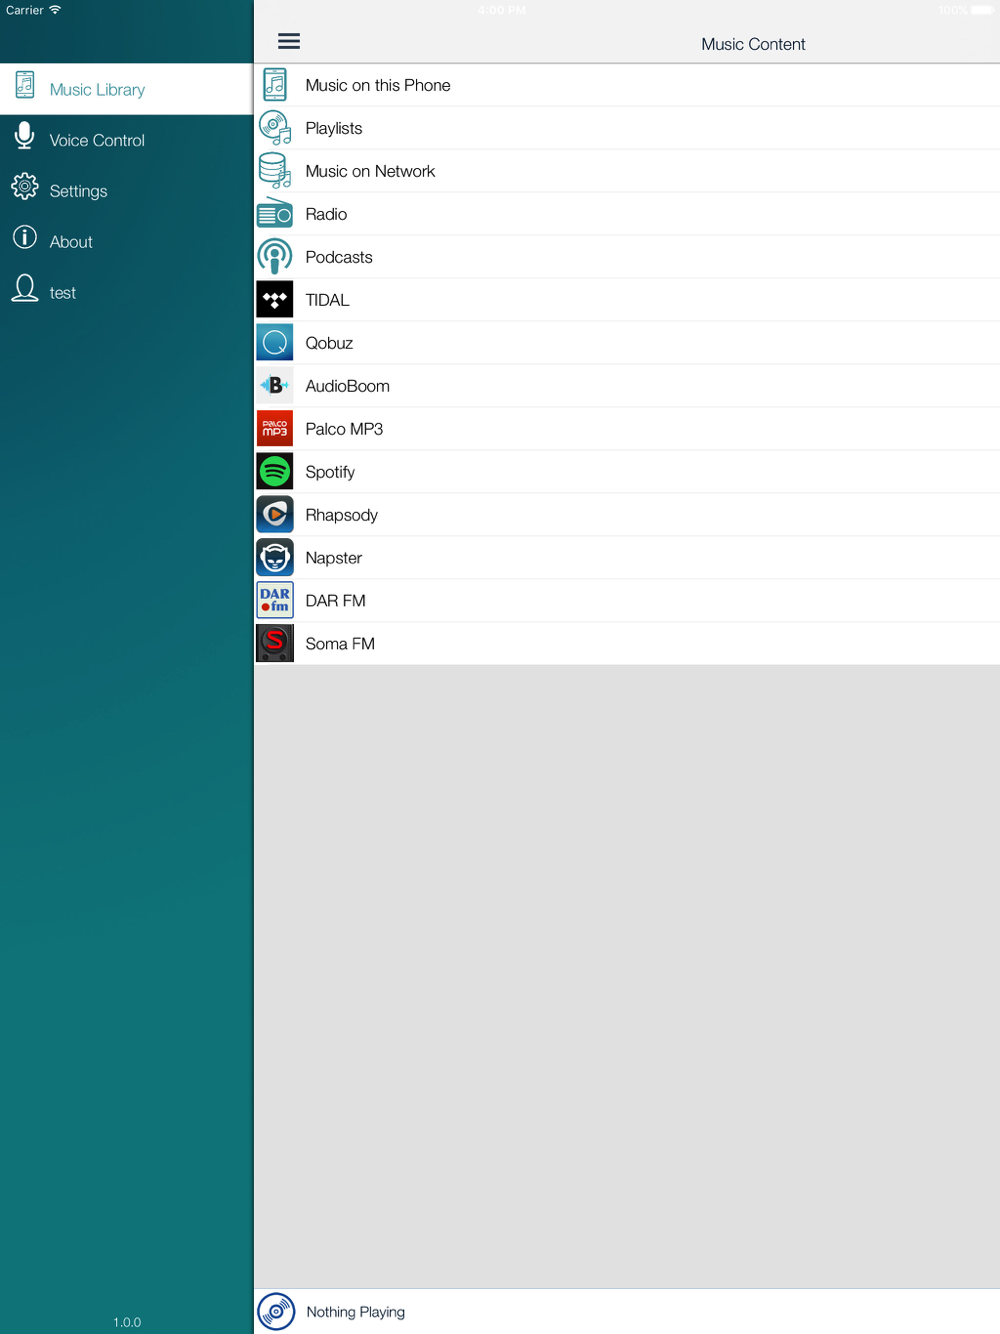Tap the AudioBoom logo icon
Image resolution: width=1000 pixels, height=1334 pixels.
coord(275,386)
